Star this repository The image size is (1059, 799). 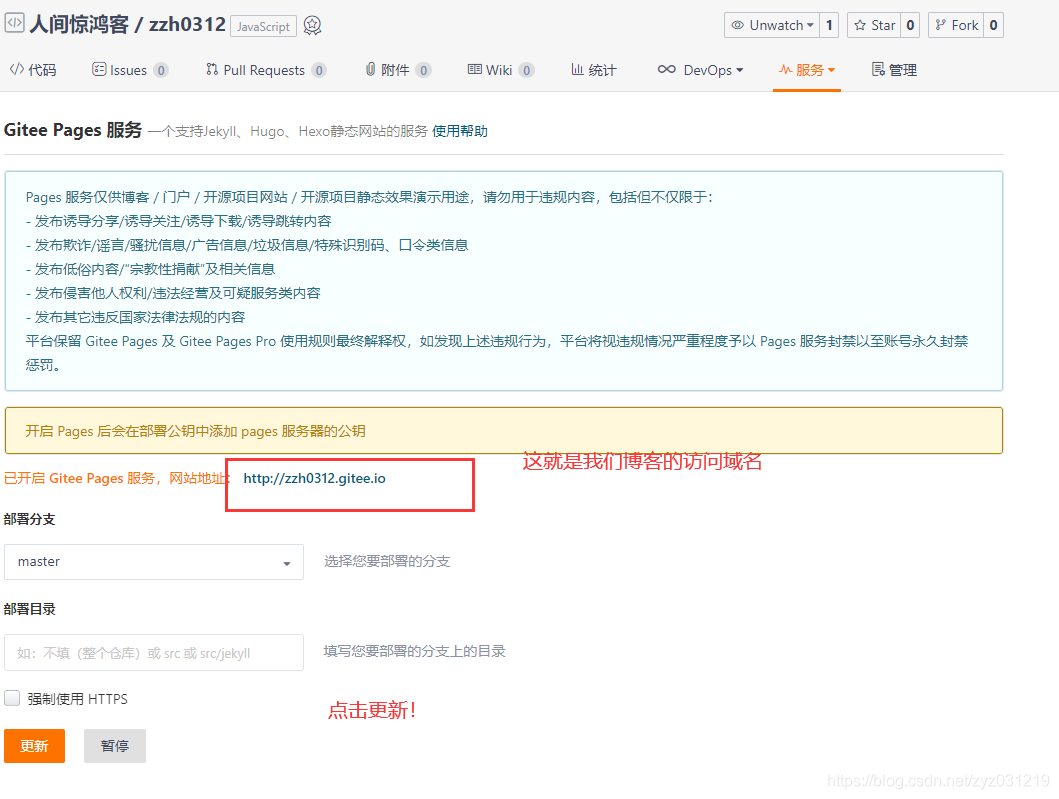coord(875,26)
